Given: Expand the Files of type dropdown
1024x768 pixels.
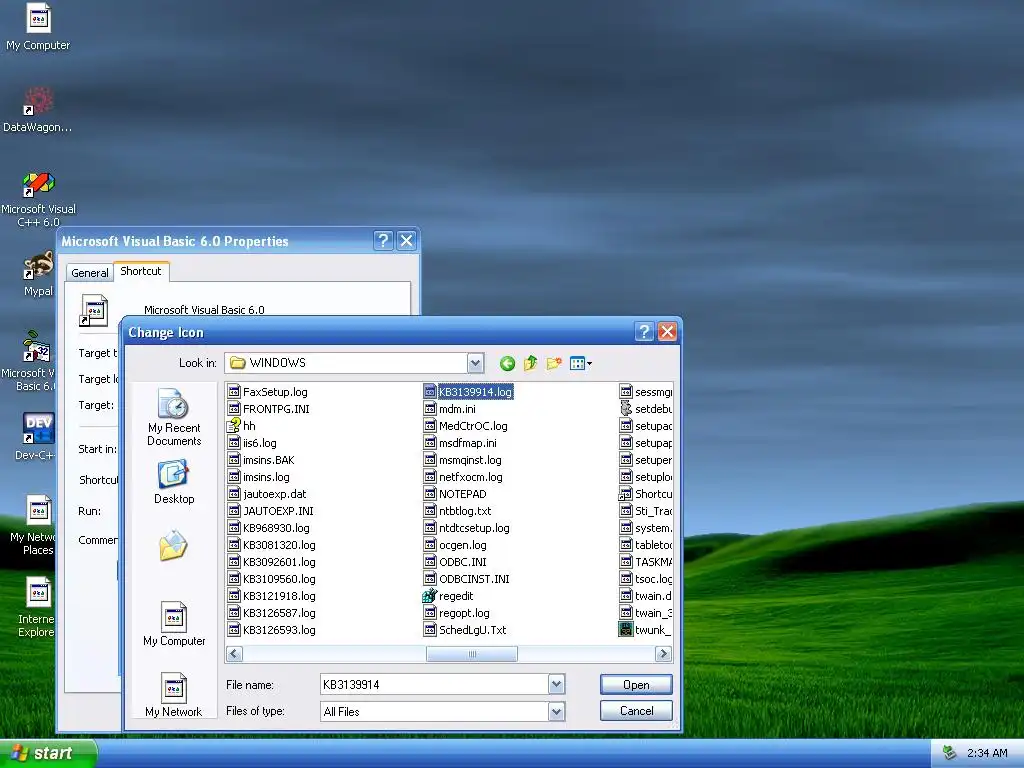Looking at the screenshot, I should [556, 711].
